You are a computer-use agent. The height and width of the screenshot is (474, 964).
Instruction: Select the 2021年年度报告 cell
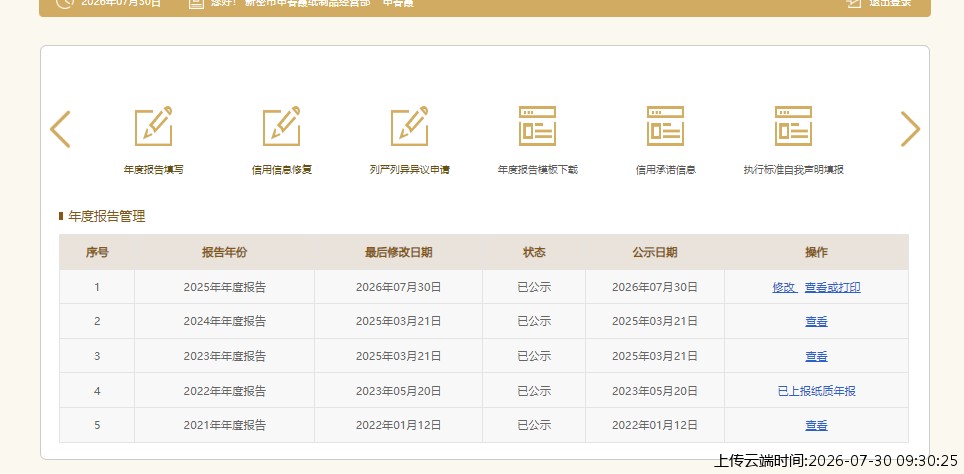(x=224, y=425)
